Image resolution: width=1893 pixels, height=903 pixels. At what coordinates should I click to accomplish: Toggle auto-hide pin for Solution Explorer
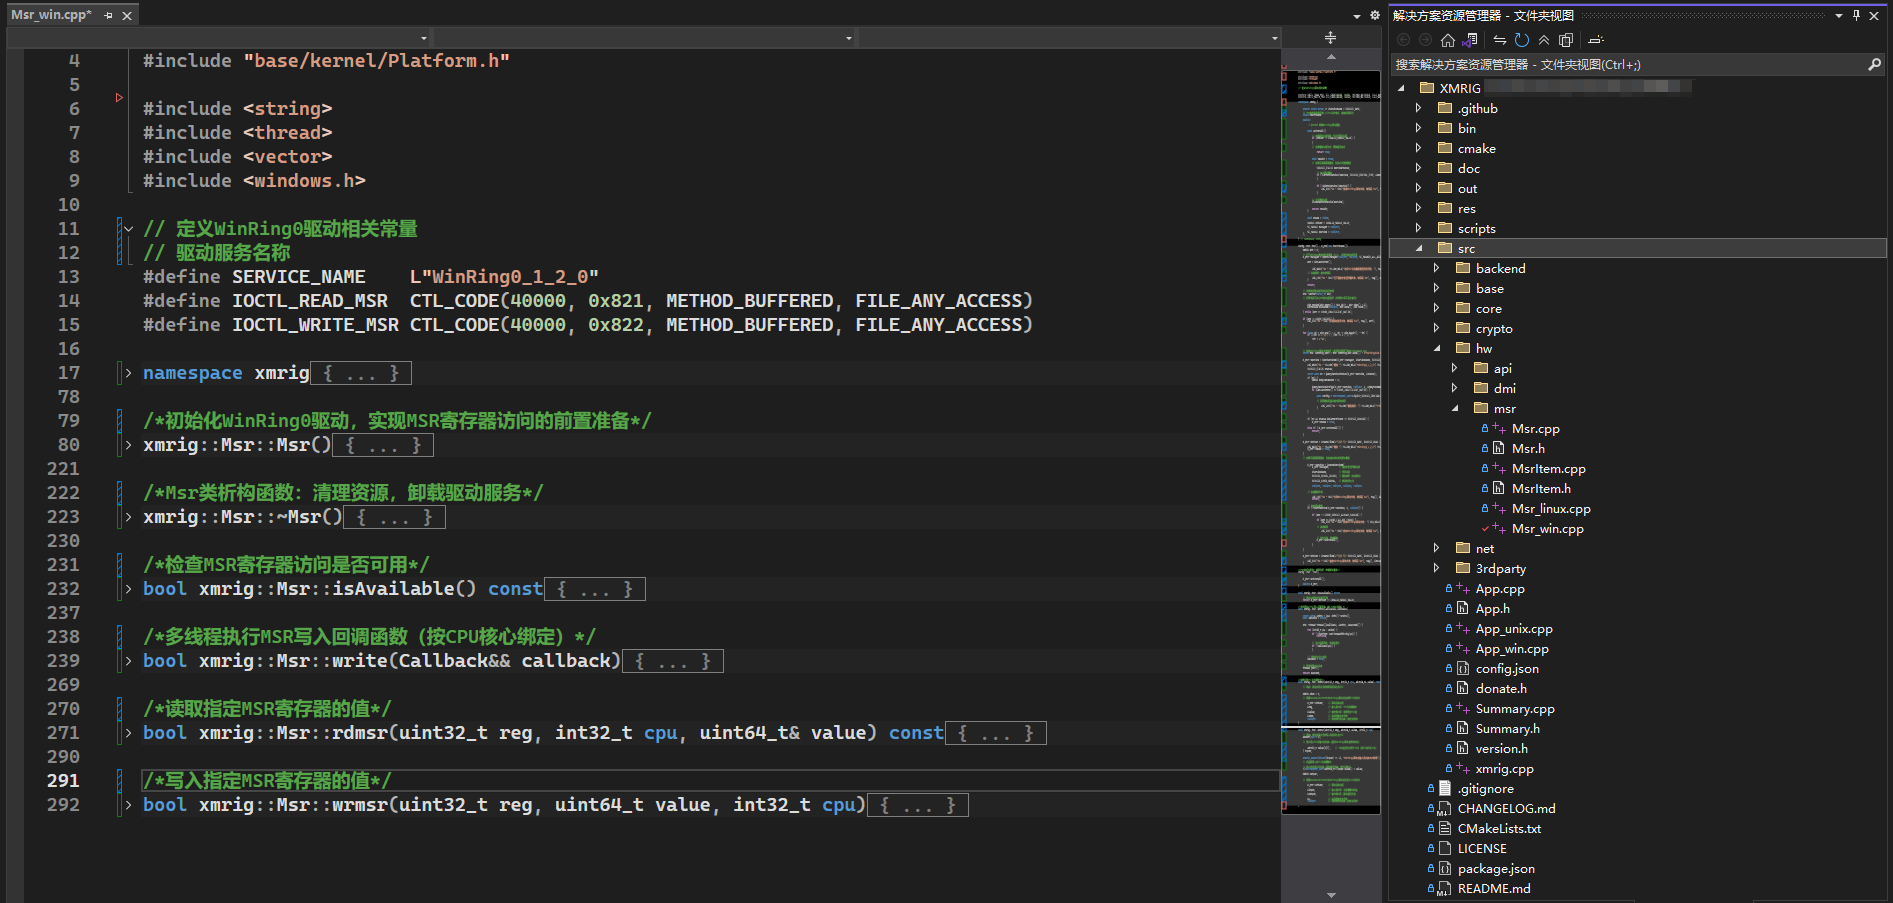click(1856, 15)
